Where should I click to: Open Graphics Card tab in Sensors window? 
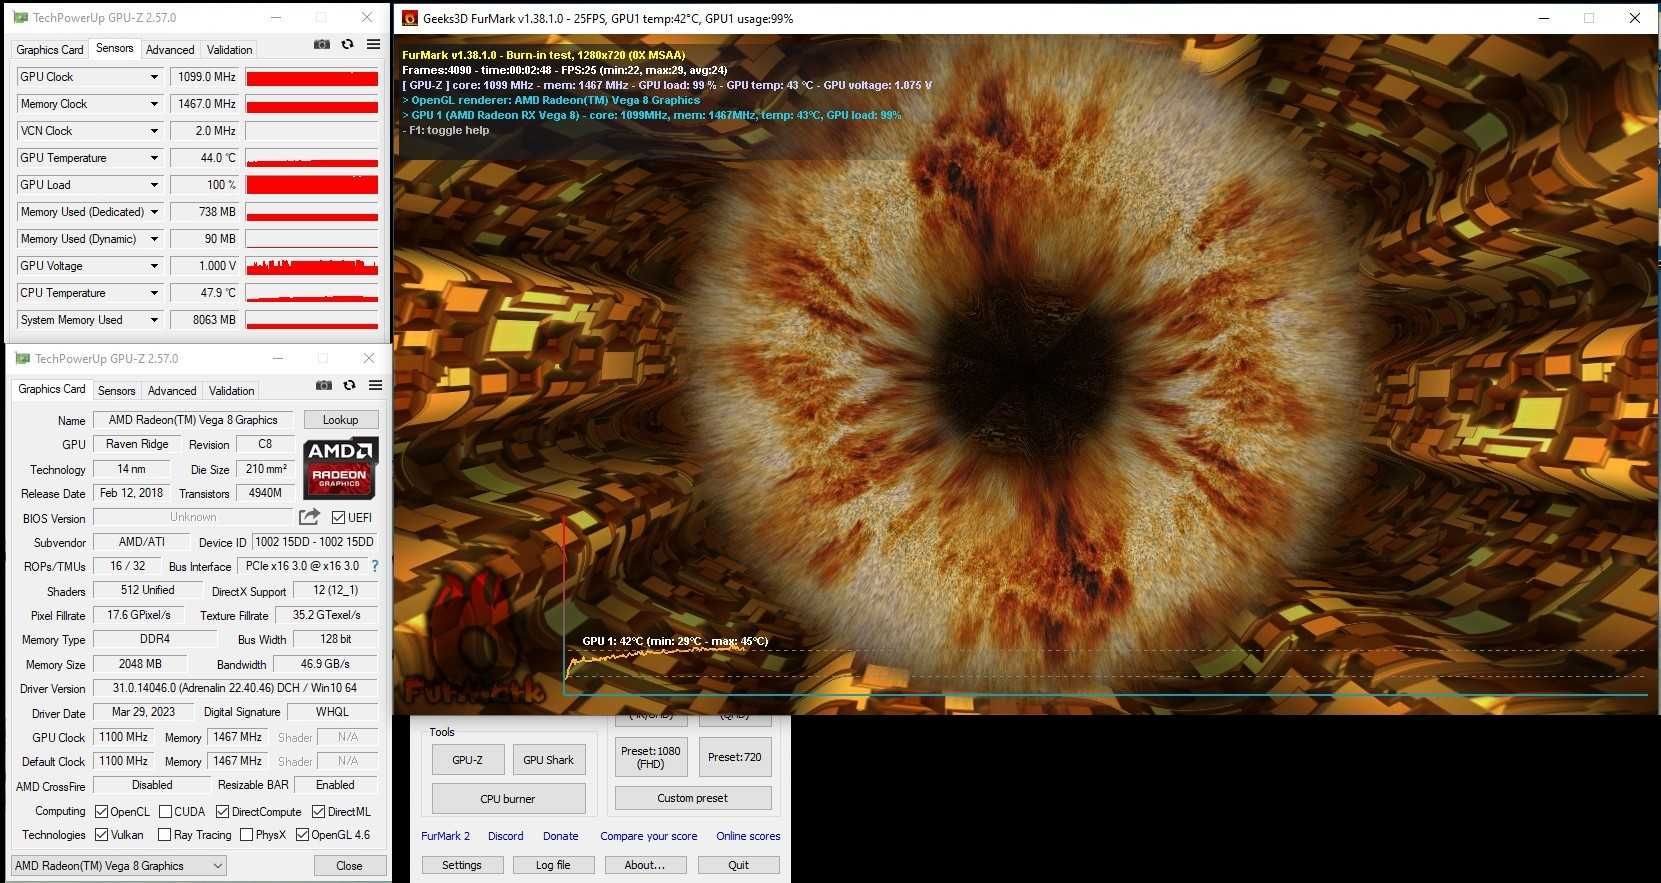[50, 50]
